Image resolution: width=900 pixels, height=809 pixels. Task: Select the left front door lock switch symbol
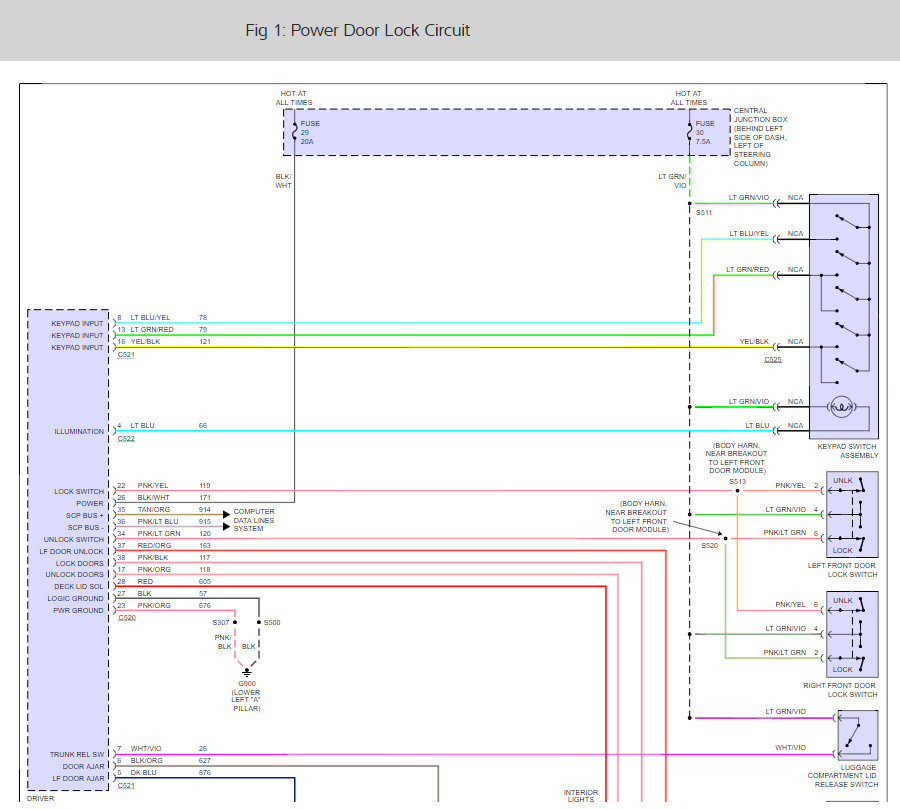(852, 515)
